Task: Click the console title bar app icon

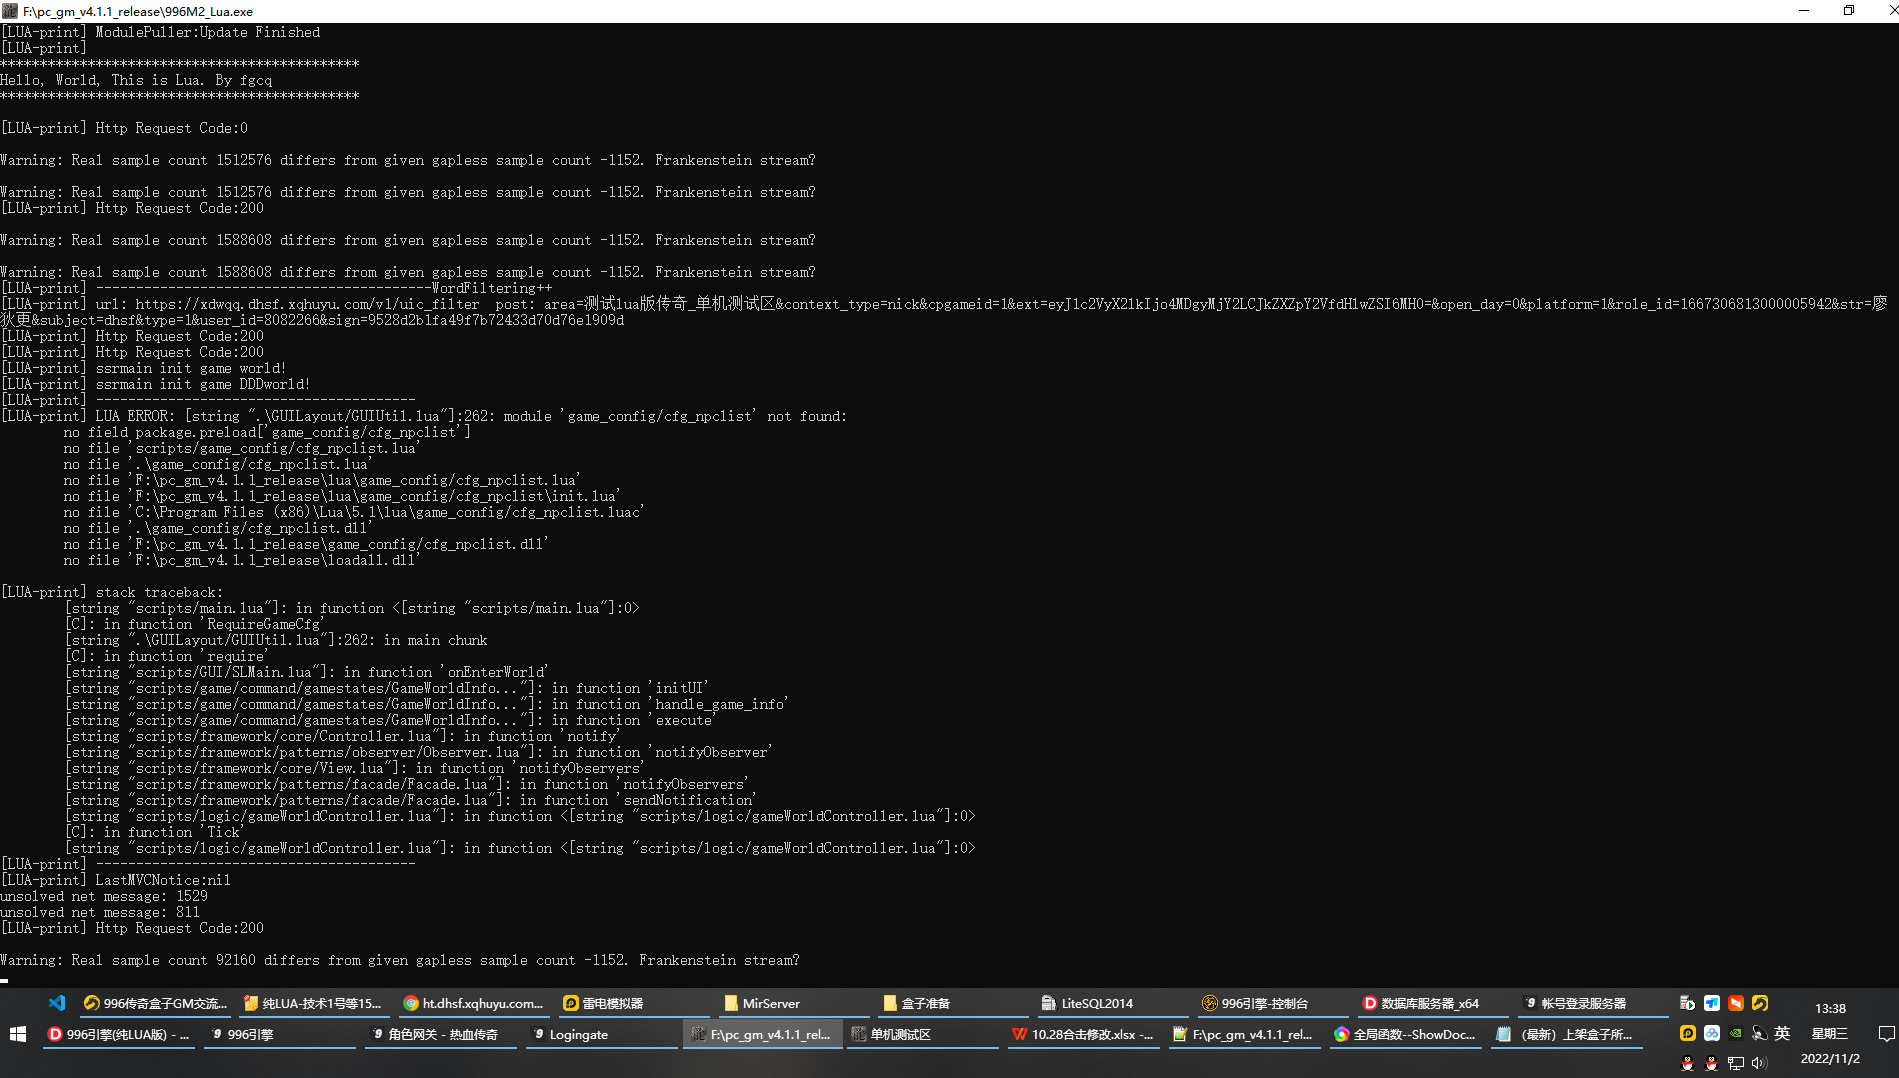Action: click(x=10, y=11)
